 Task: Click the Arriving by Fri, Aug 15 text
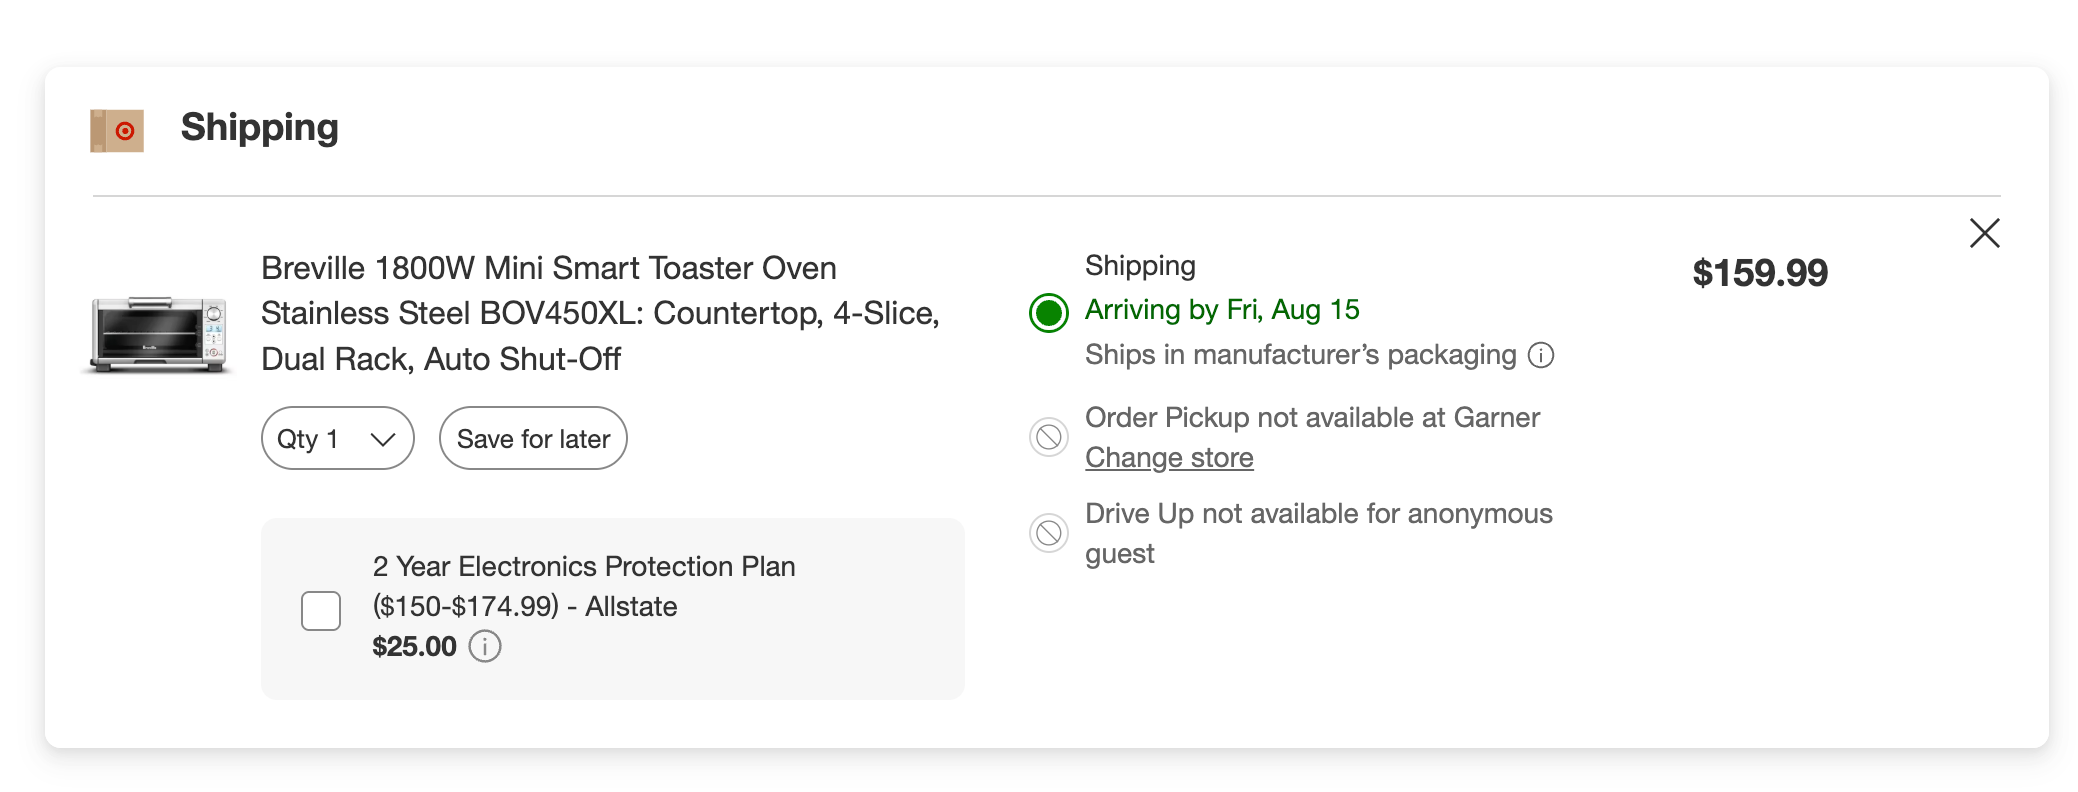coord(1222,310)
